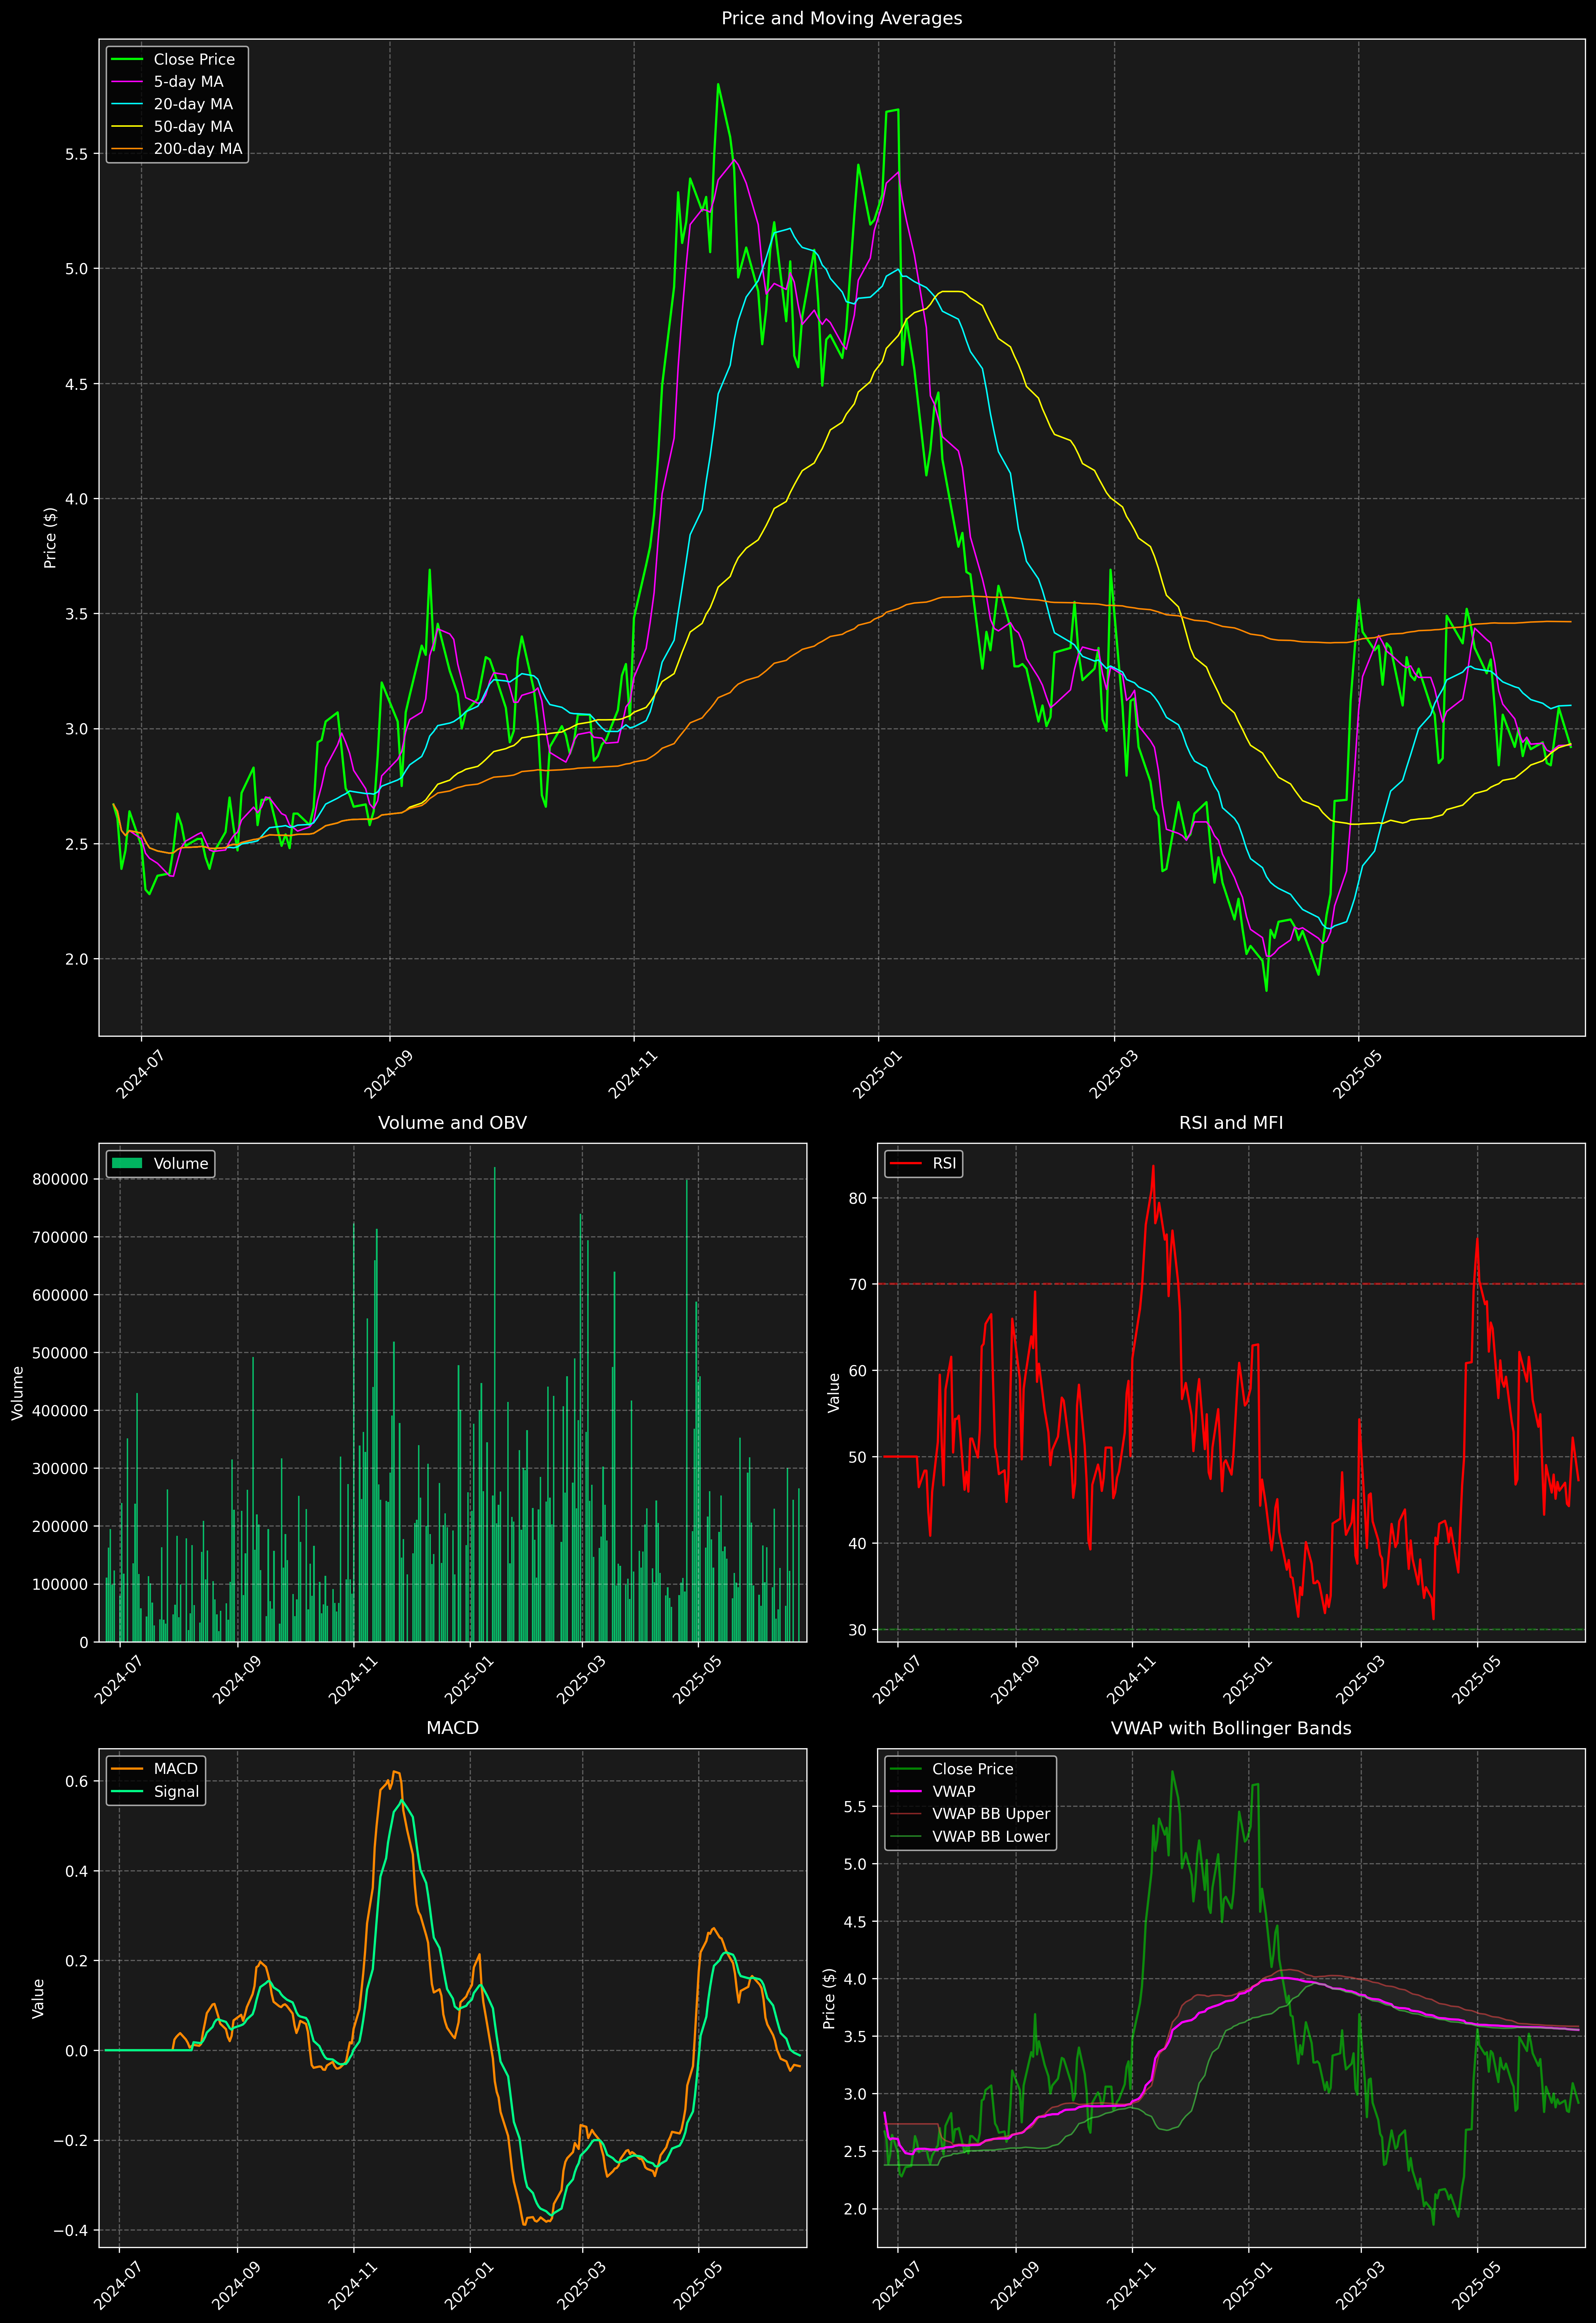Click the vertical 'Volume' y-axis label
1596x2323 pixels.
coord(17,1393)
